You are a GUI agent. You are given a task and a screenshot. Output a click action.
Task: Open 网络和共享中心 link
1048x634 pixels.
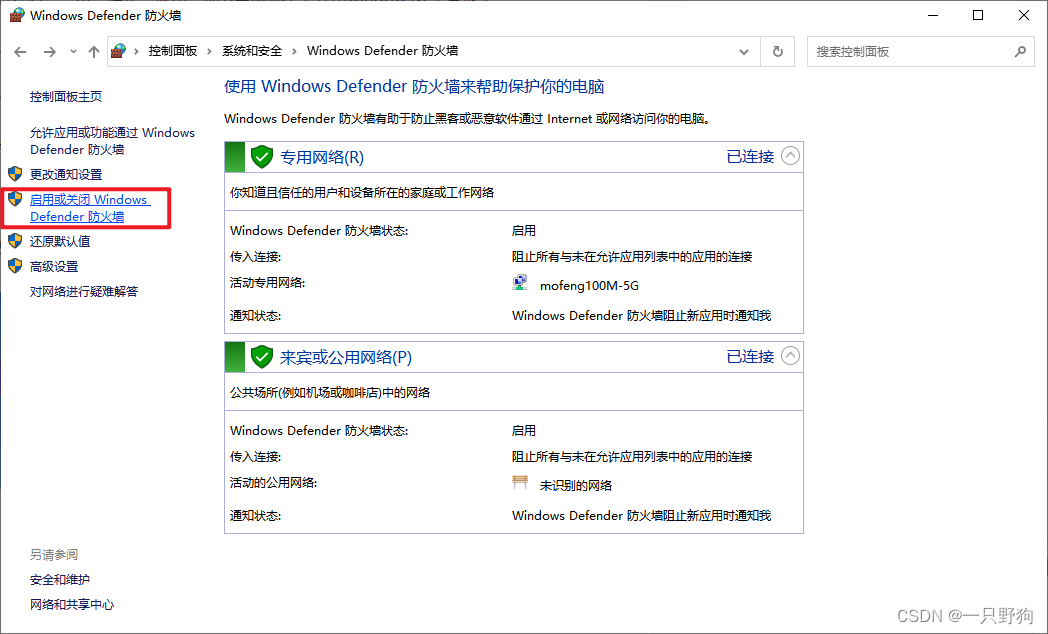(x=72, y=605)
